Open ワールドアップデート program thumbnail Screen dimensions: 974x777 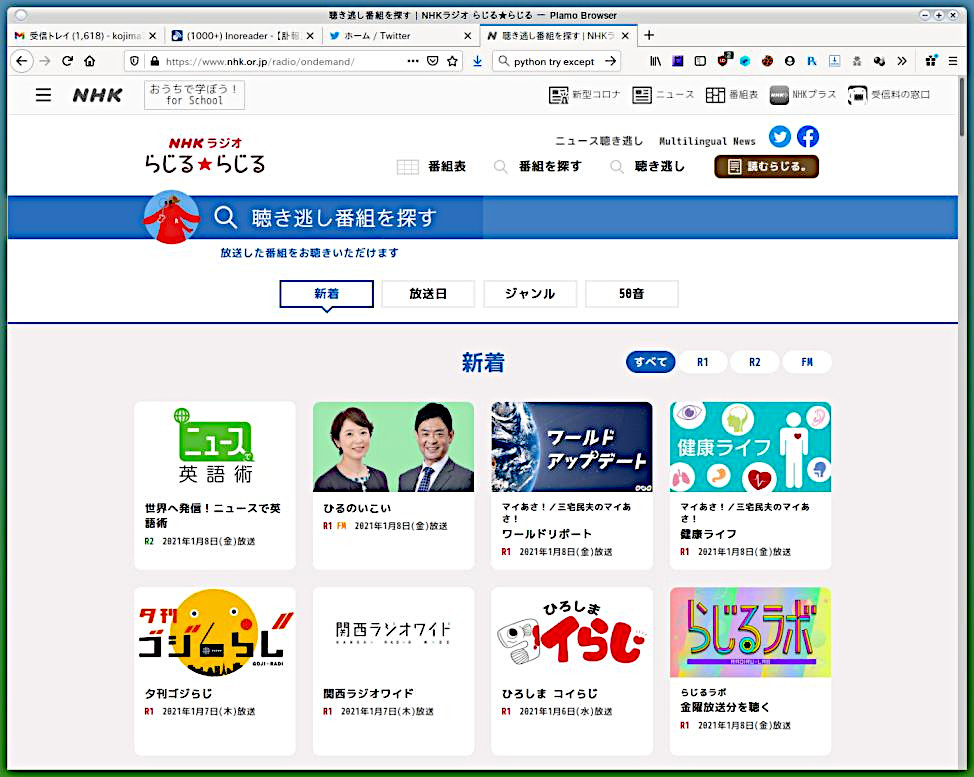coord(571,447)
